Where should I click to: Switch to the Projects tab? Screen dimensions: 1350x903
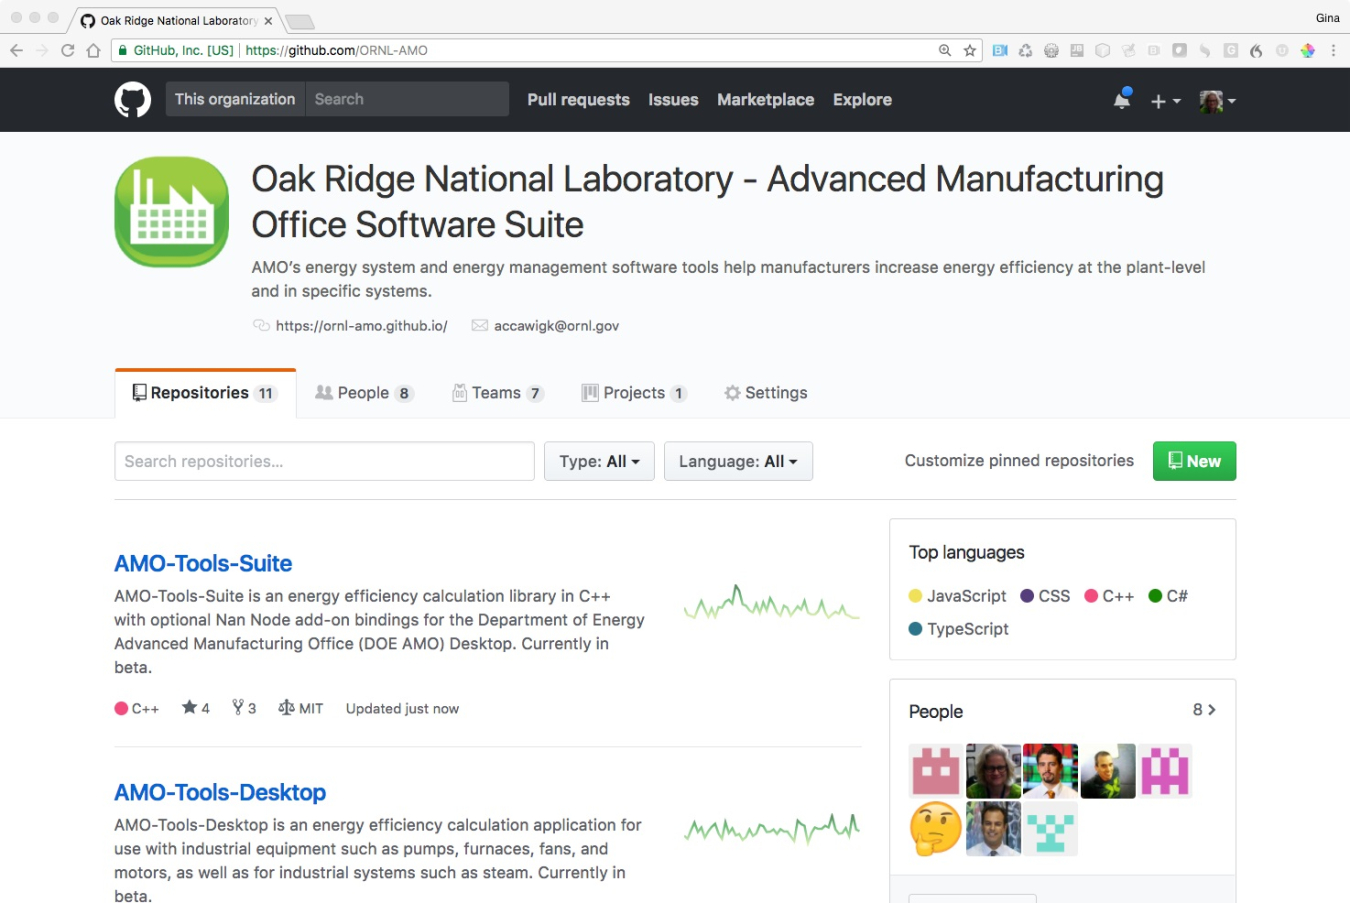click(634, 393)
